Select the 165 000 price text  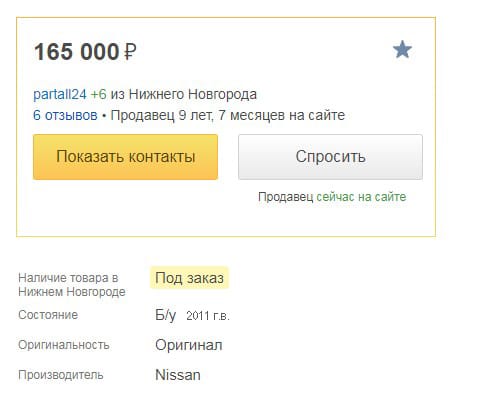coord(77,52)
